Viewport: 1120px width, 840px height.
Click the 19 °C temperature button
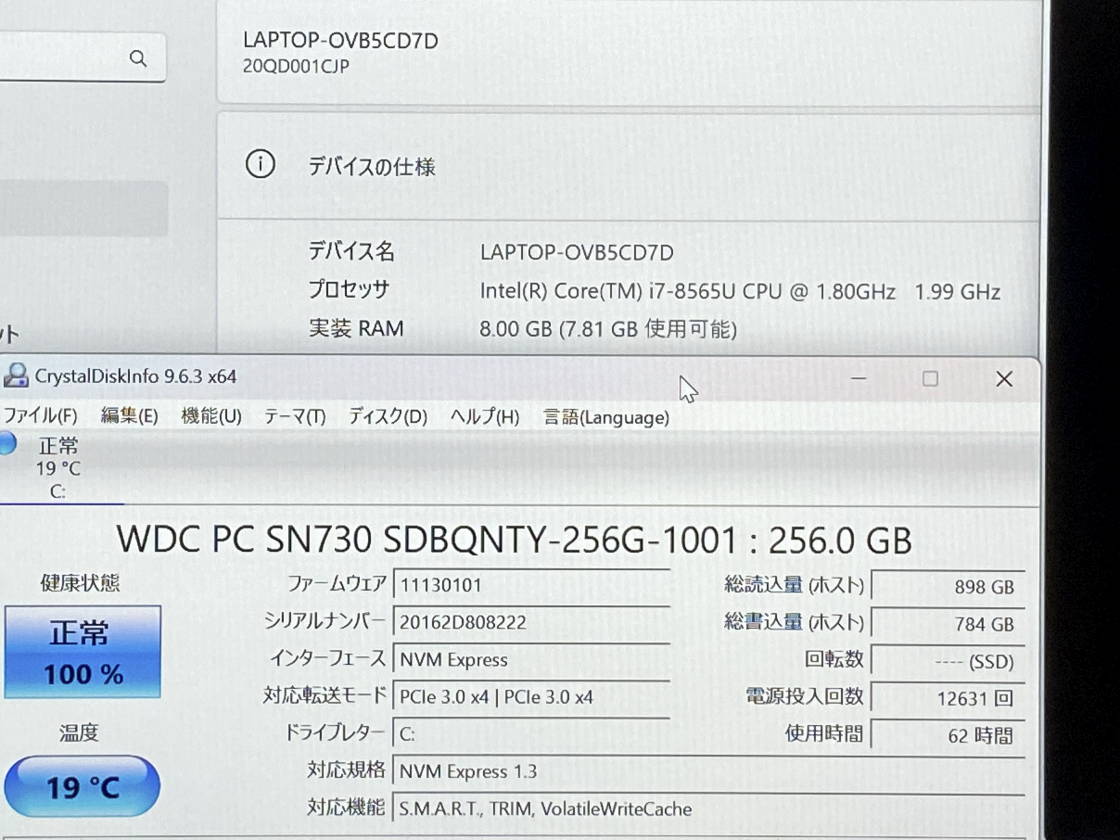[82, 786]
